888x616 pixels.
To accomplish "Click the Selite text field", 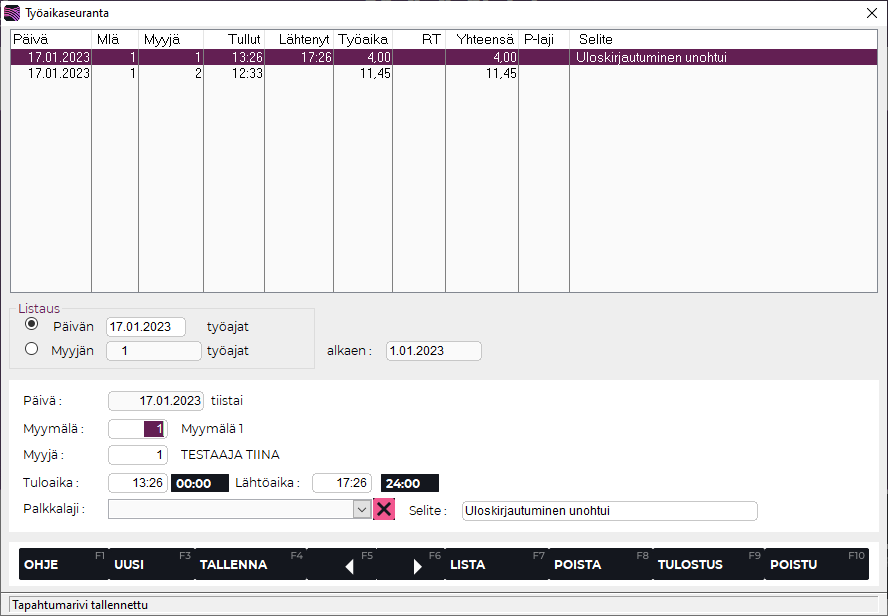I will (609, 511).
